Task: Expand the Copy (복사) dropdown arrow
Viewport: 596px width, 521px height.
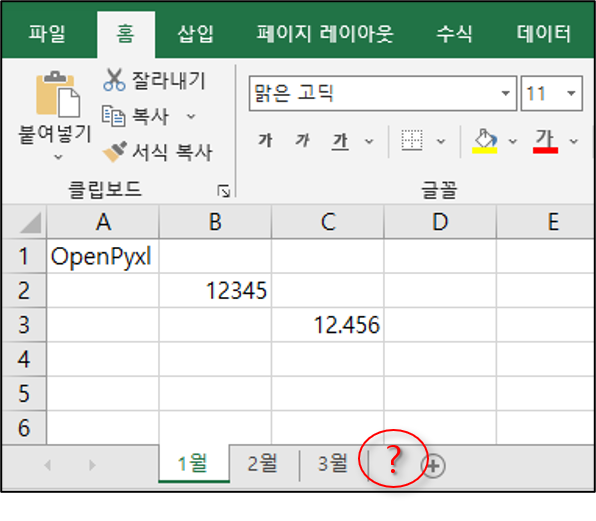Action: click(191, 116)
